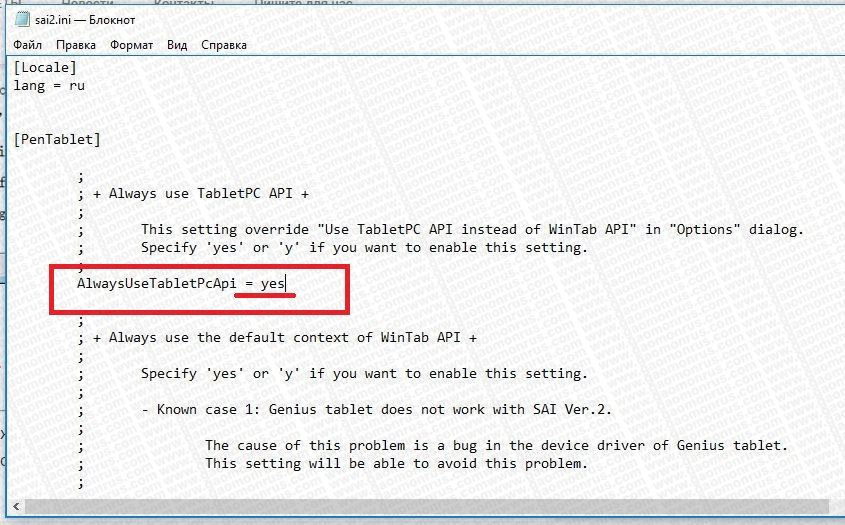Click the Always use the default context line

(277, 337)
